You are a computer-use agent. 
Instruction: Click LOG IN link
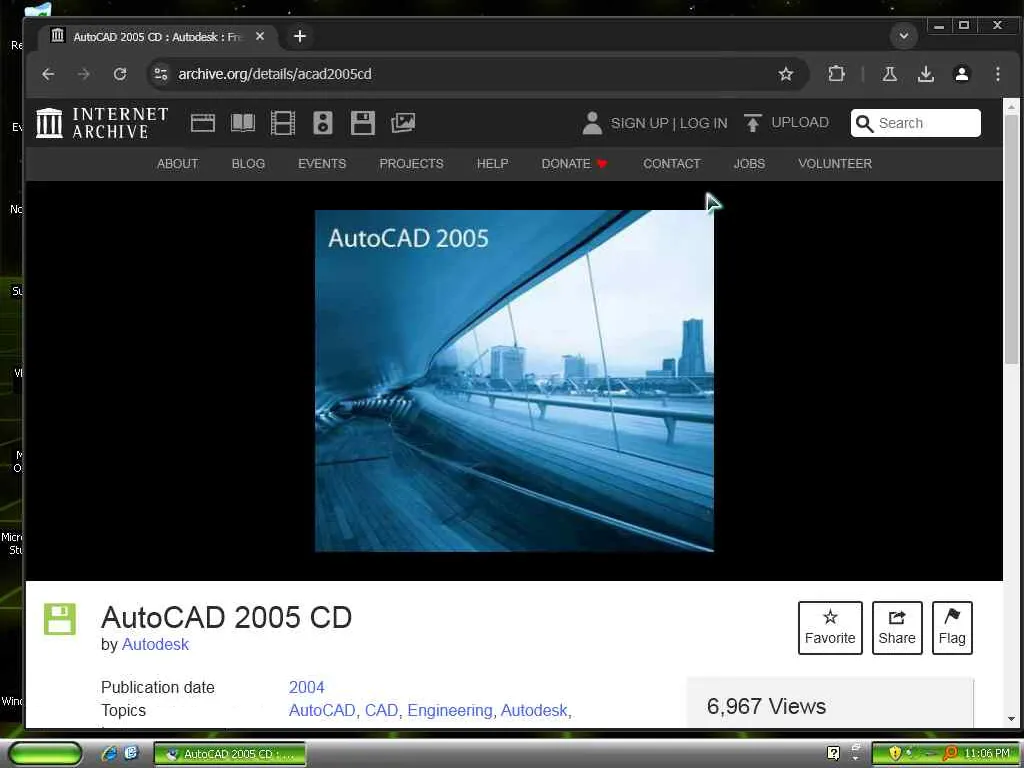point(703,123)
